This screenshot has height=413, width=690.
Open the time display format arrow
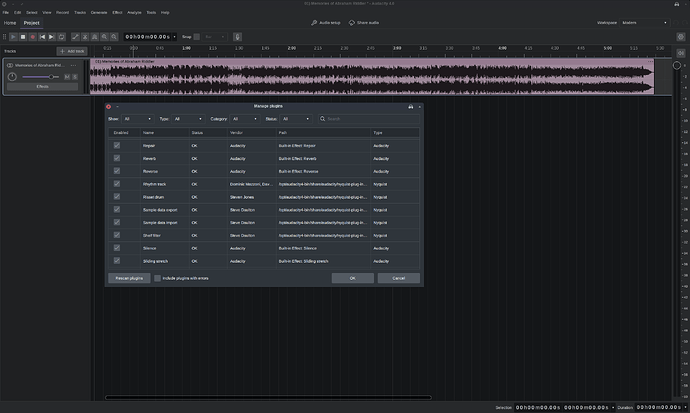point(174,37)
